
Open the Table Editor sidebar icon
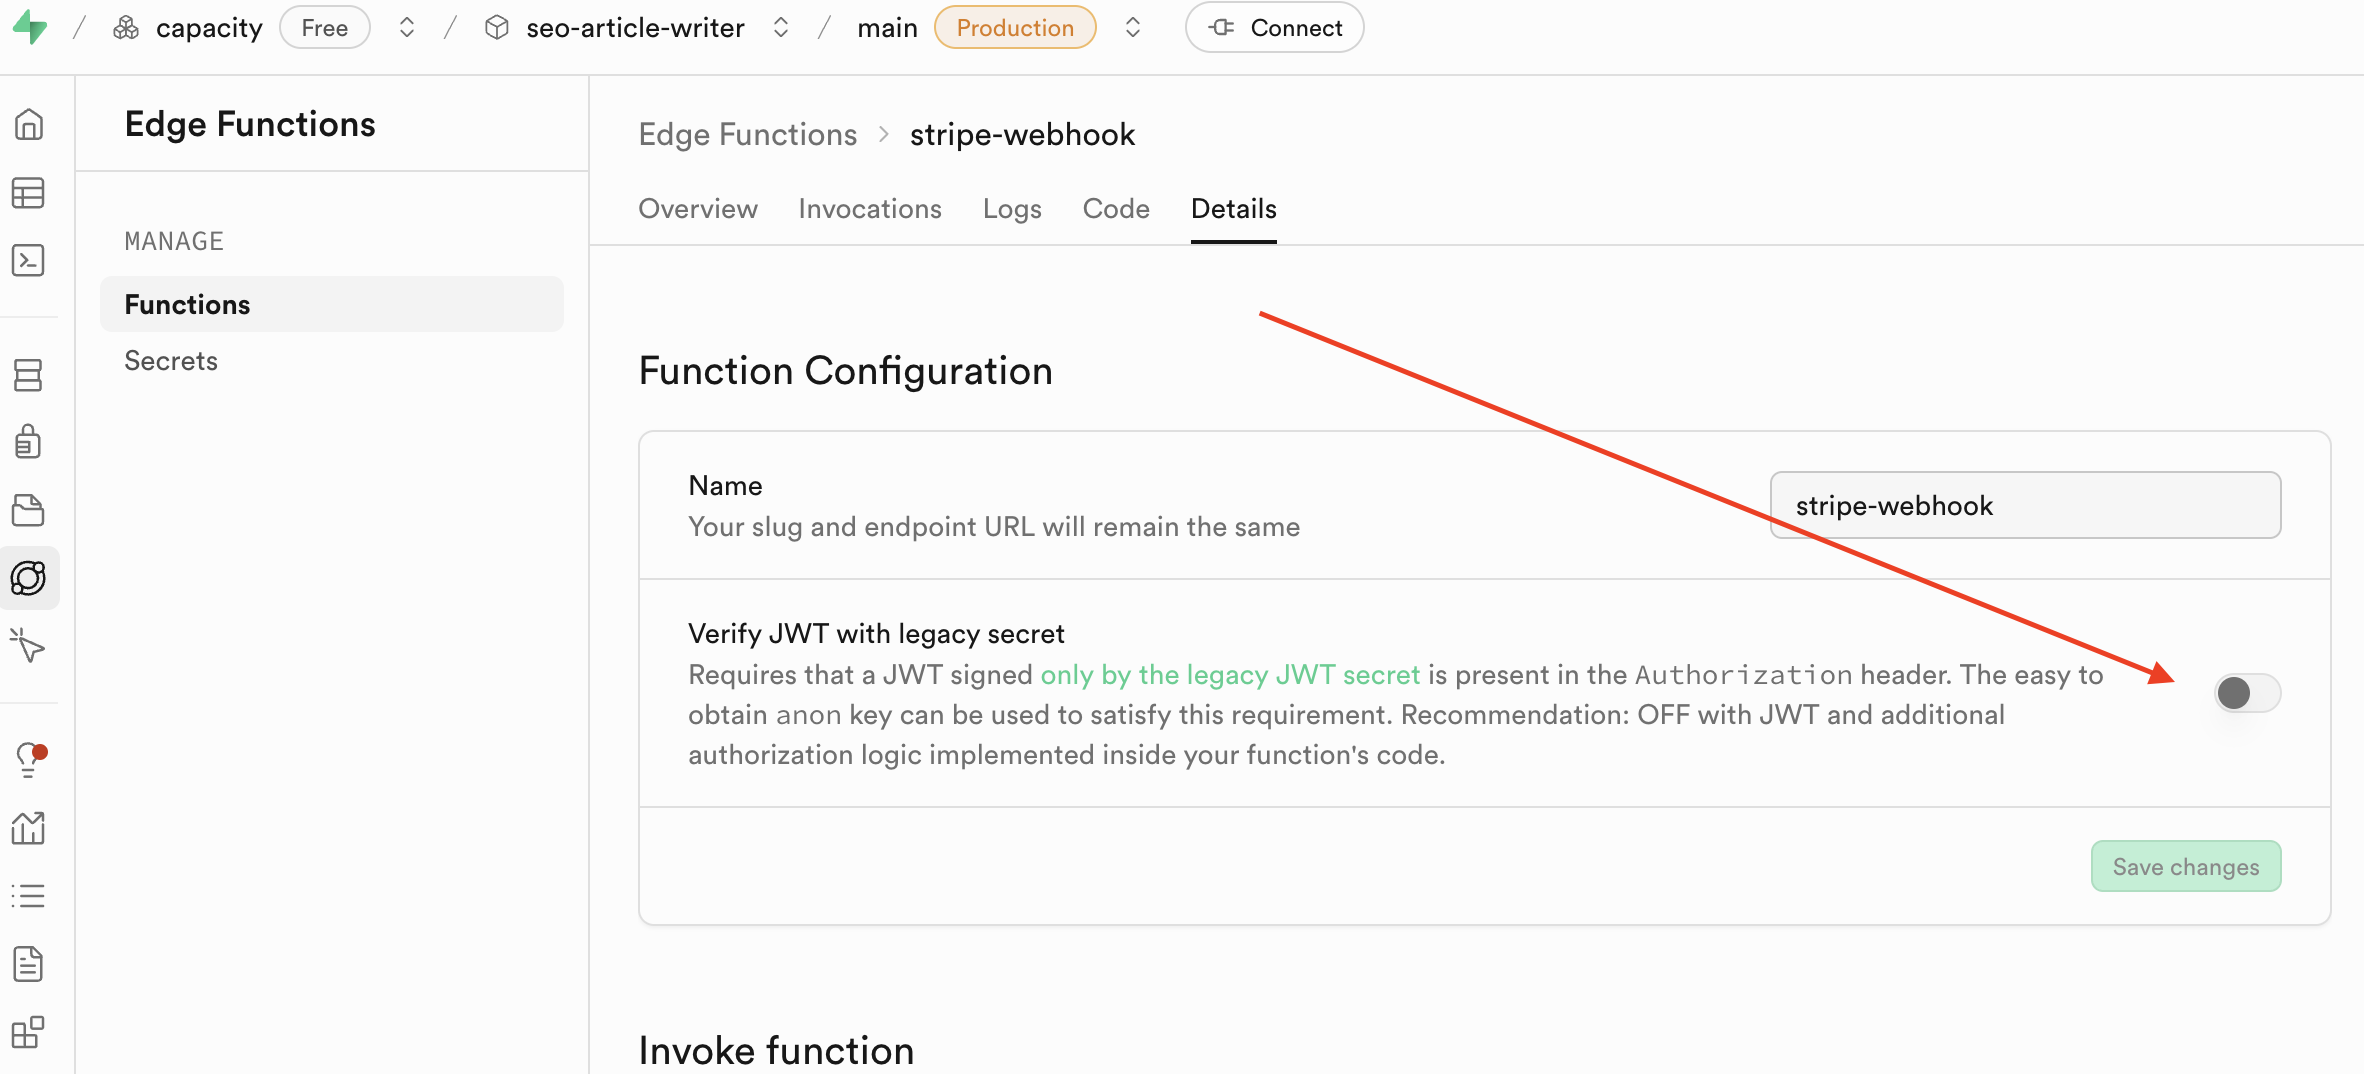(x=29, y=192)
